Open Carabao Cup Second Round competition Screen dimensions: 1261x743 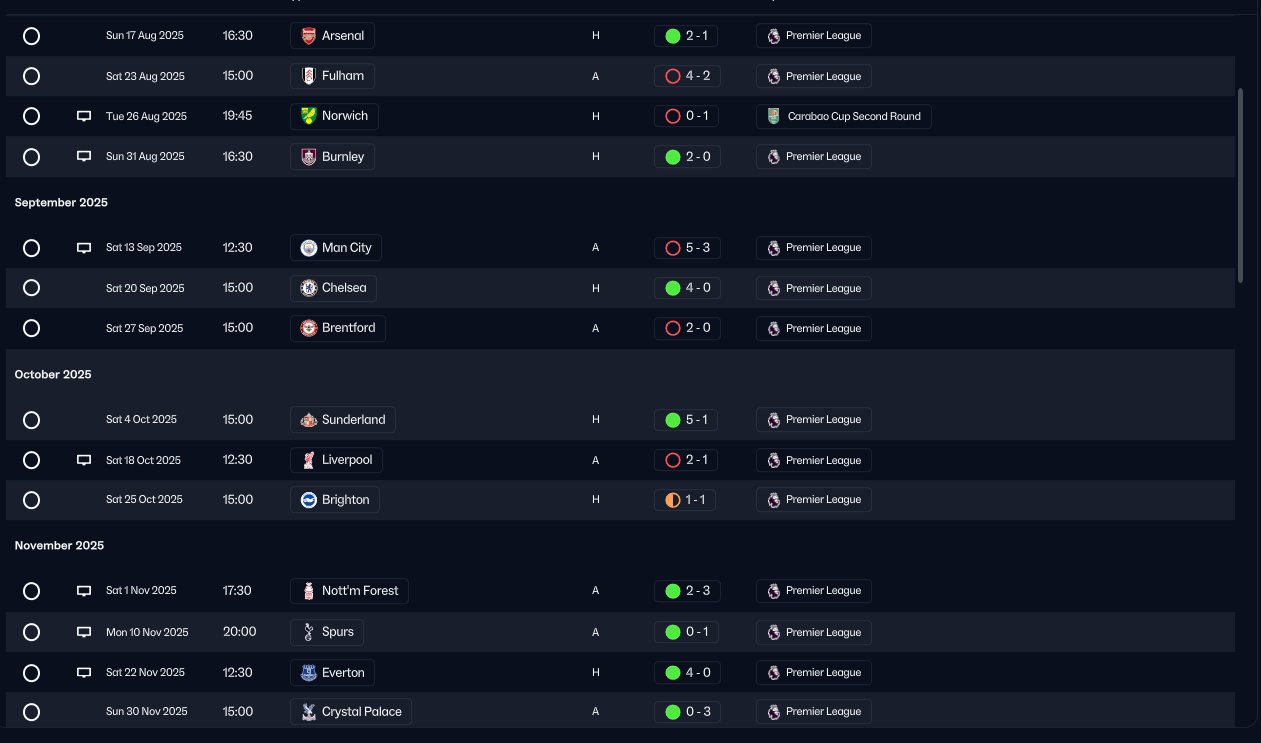pyautogui.click(x=844, y=116)
